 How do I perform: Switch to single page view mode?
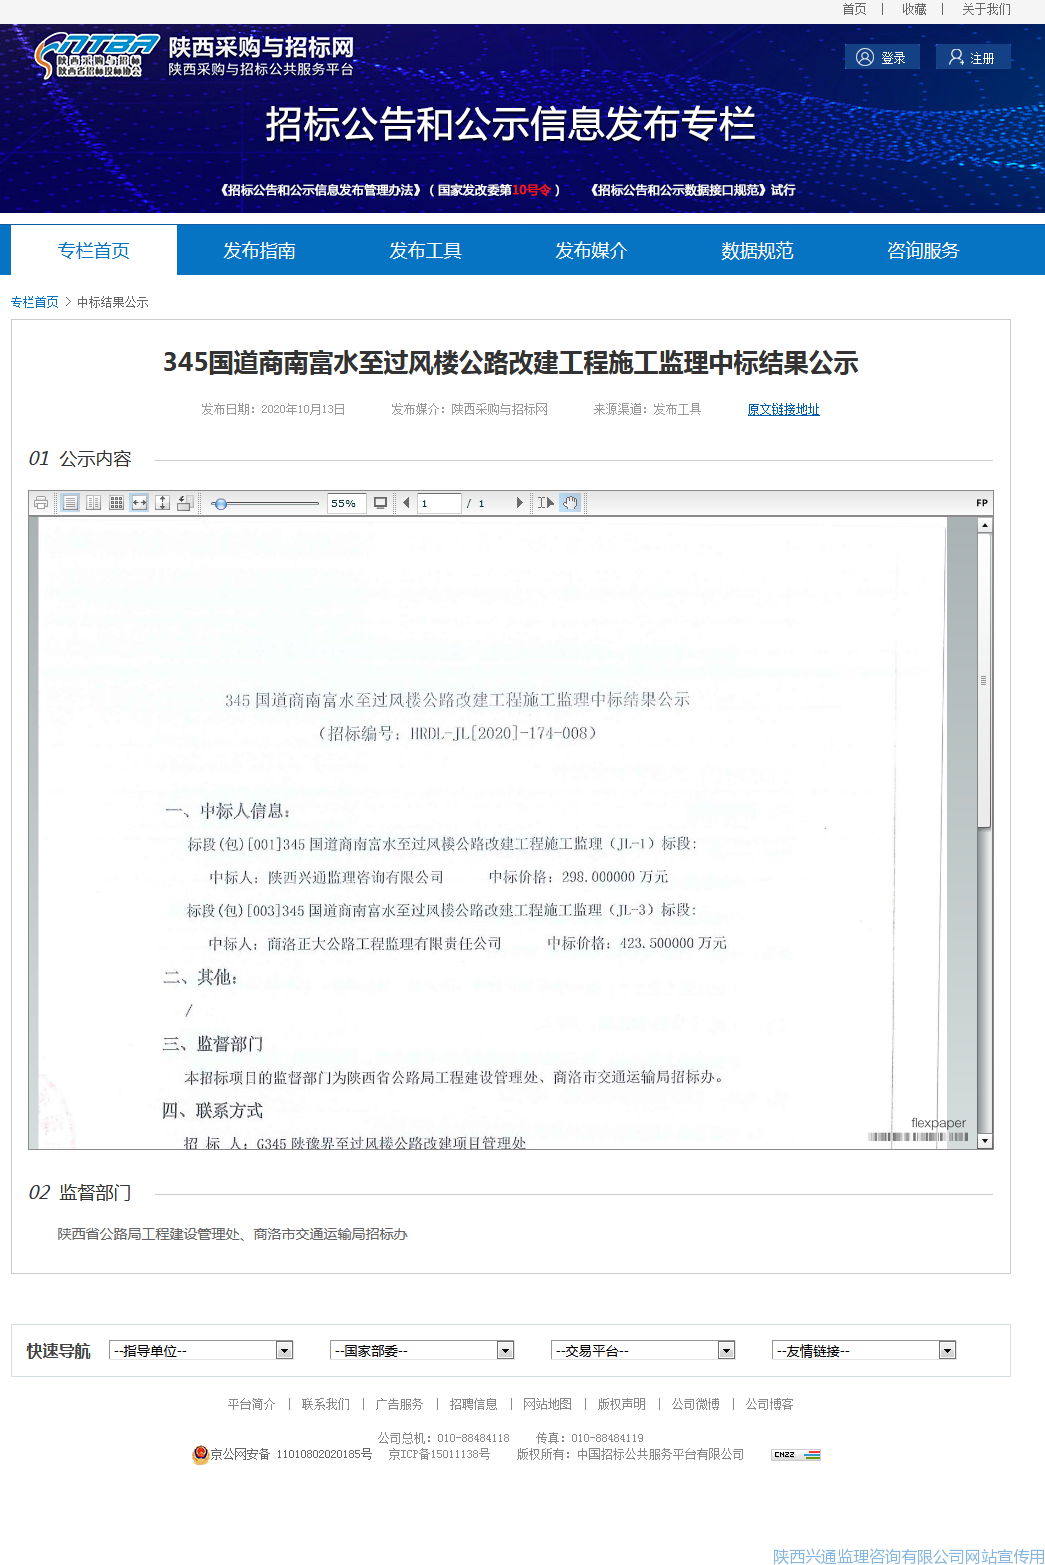point(70,503)
